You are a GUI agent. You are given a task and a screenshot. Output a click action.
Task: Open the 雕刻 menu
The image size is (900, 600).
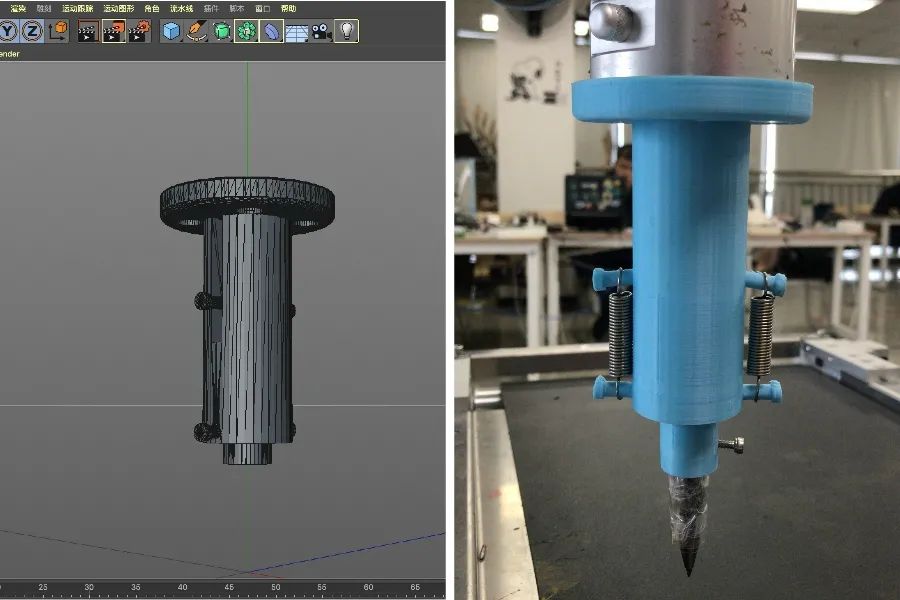pos(44,8)
